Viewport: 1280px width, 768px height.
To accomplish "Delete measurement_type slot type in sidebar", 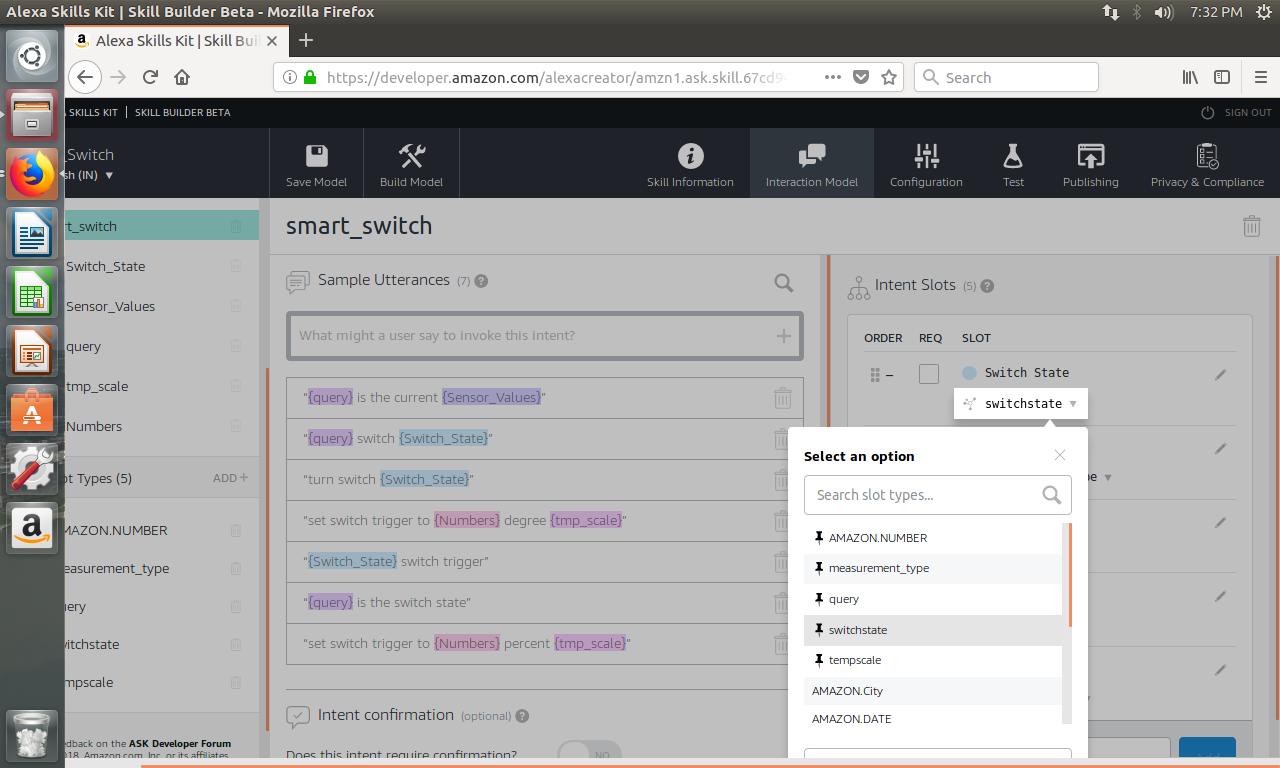I will (236, 568).
